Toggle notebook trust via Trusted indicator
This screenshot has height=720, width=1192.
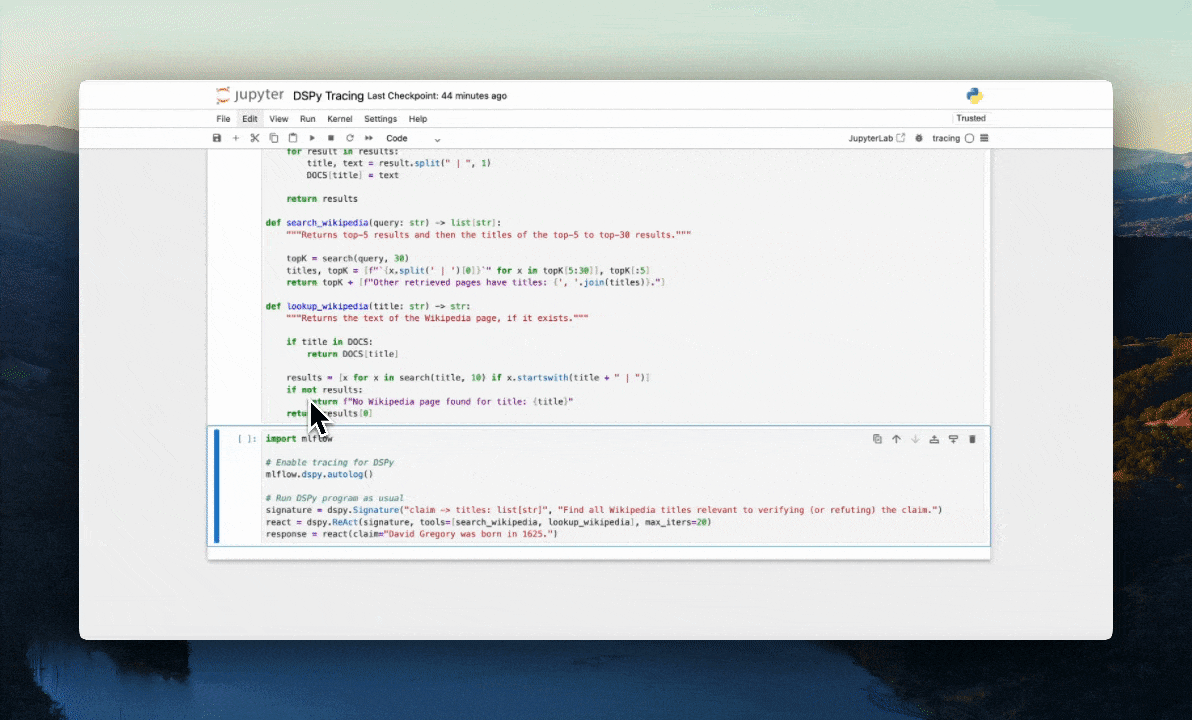pos(969,118)
